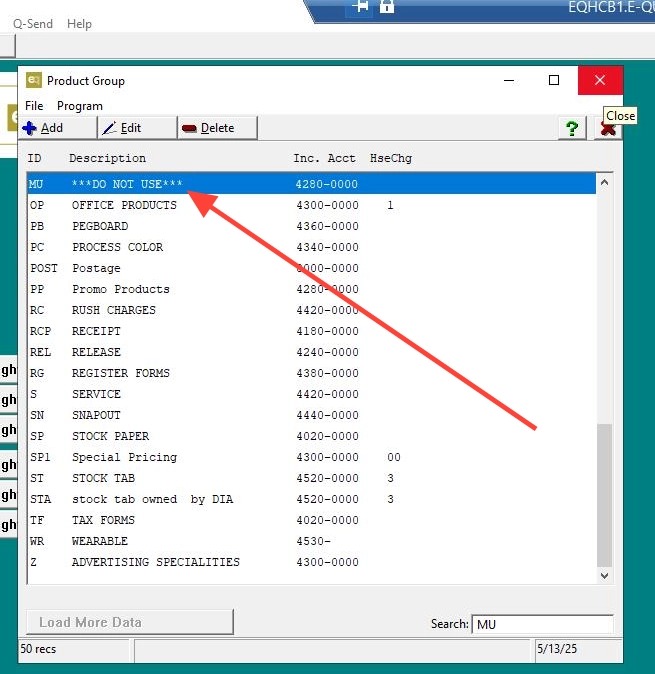Open the File menu in Product Group
This screenshot has height=674, width=655.
click(34, 106)
